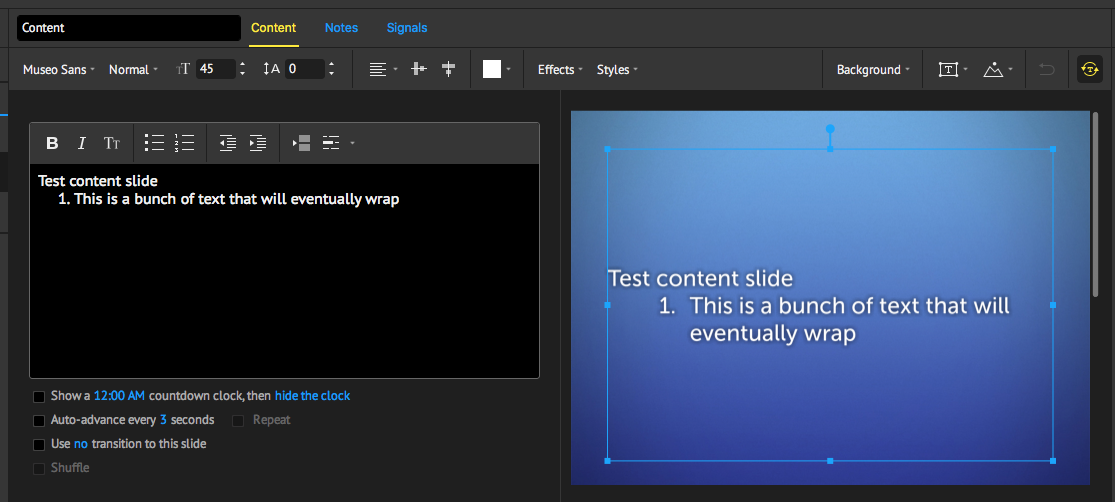Click the undo arrow icon
Screen dimensions: 1115x502
click(1047, 69)
